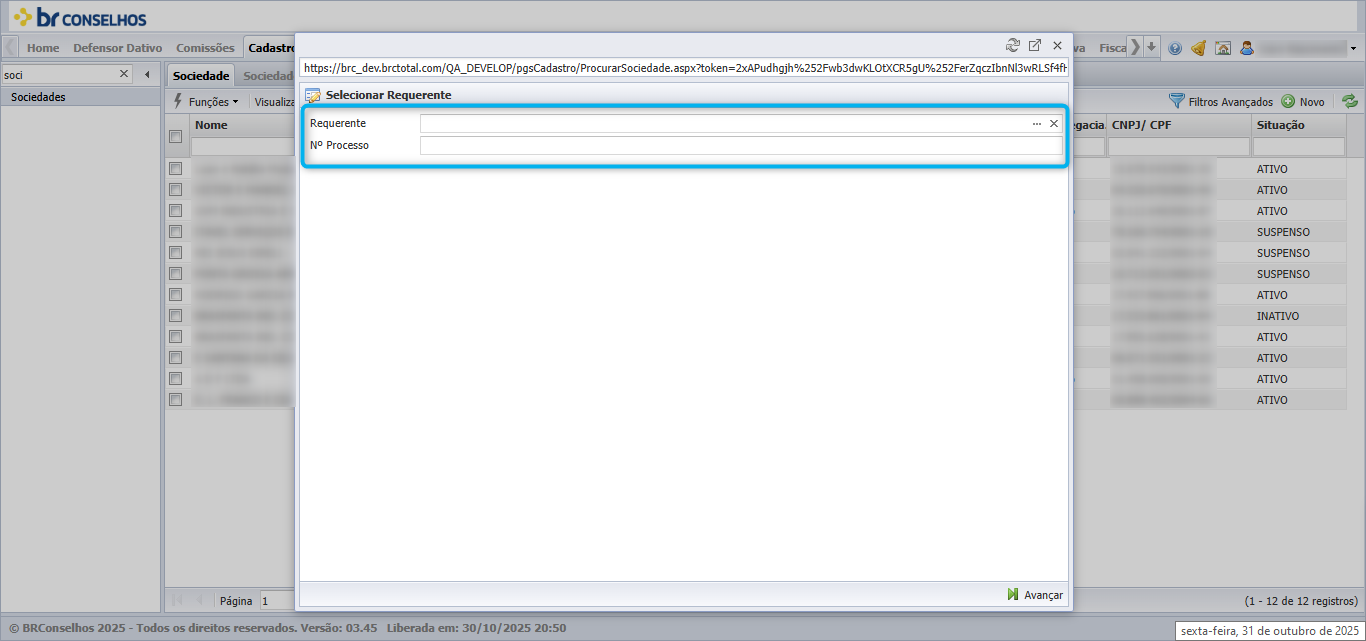Clear the 'soci' menu search box
The height and width of the screenshot is (641, 1366).
click(124, 74)
